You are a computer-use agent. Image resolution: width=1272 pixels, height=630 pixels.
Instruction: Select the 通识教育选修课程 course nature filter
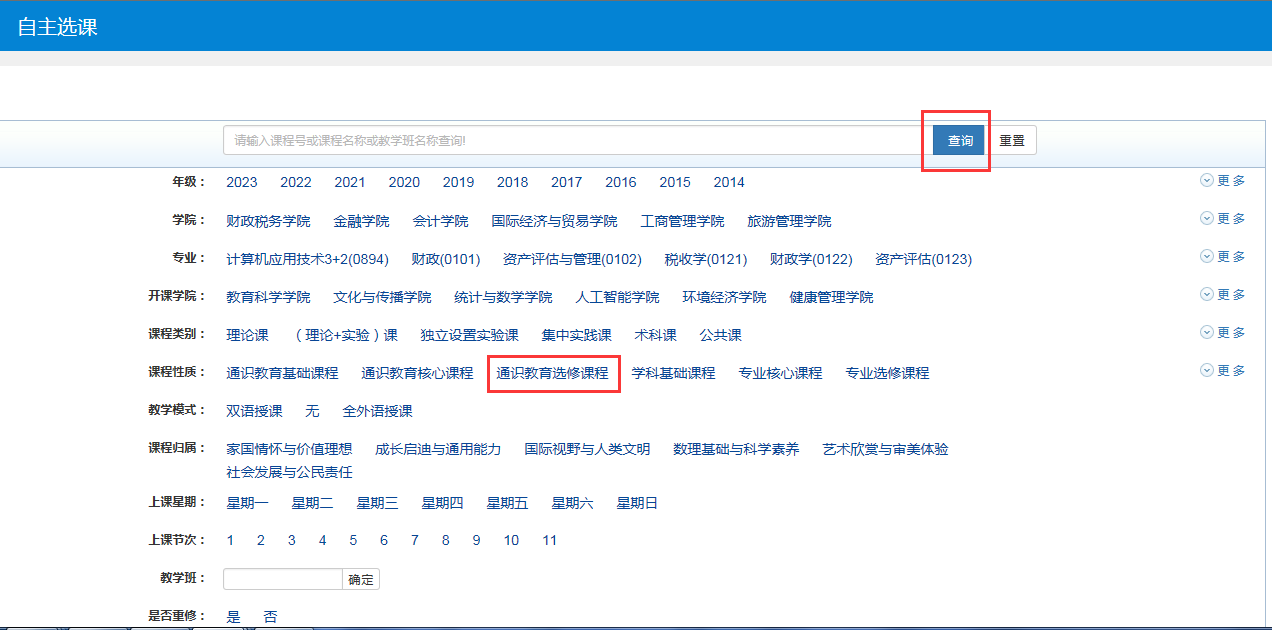552,373
